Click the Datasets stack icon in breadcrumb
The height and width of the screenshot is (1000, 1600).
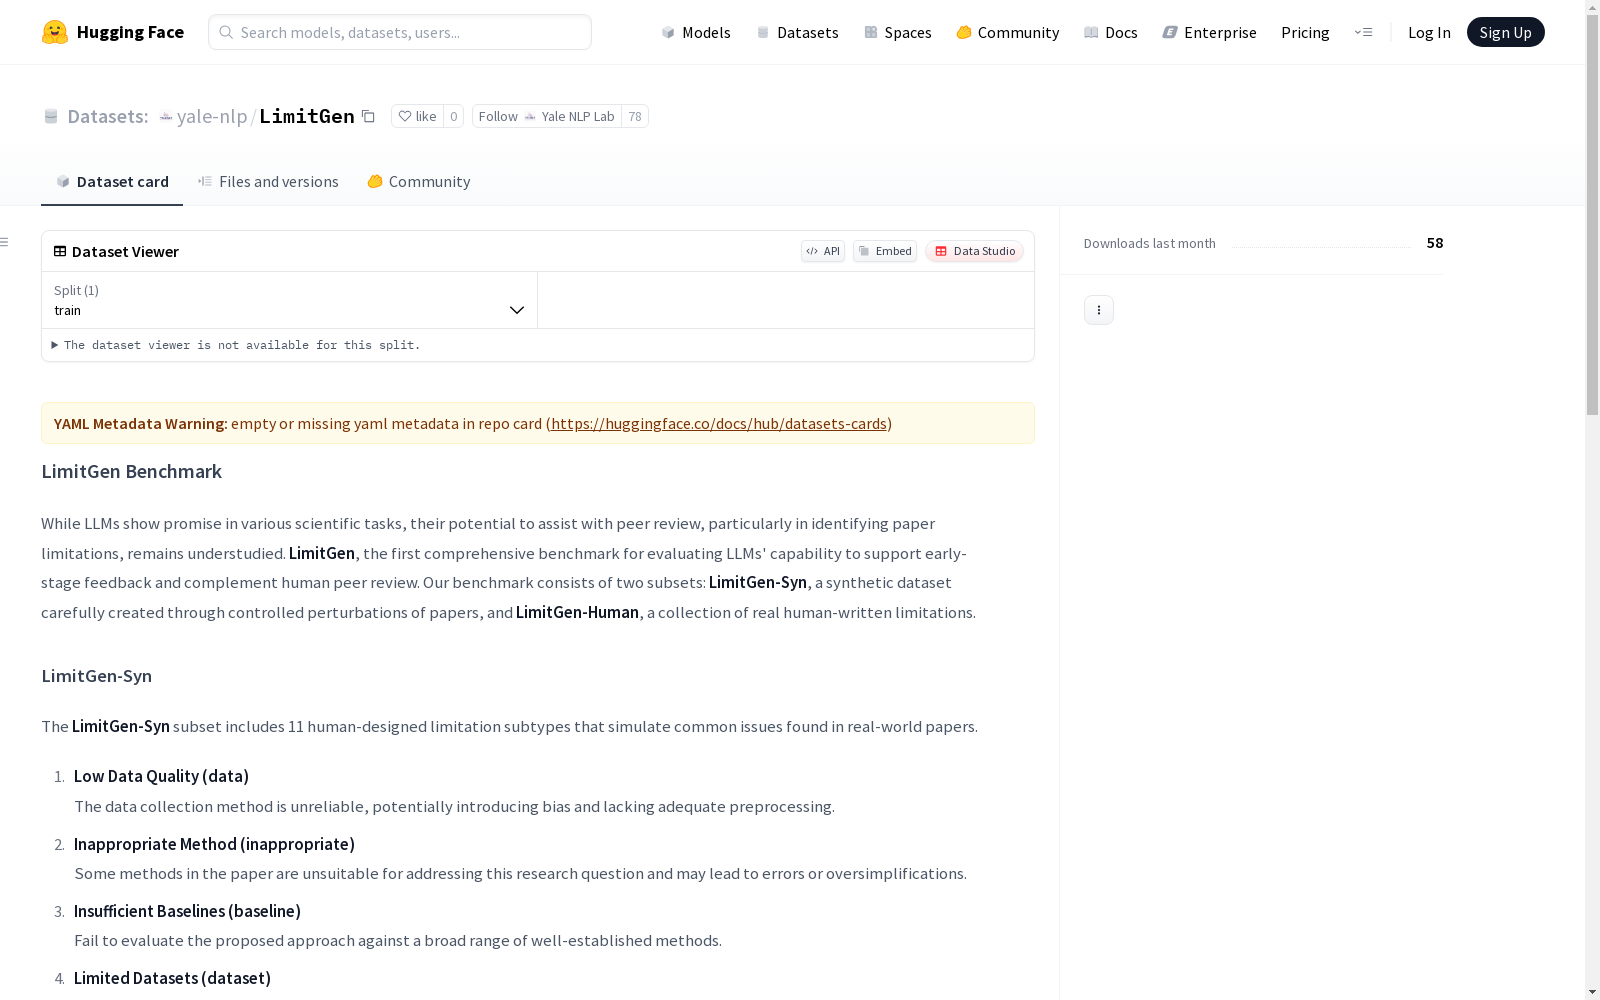coord(51,116)
